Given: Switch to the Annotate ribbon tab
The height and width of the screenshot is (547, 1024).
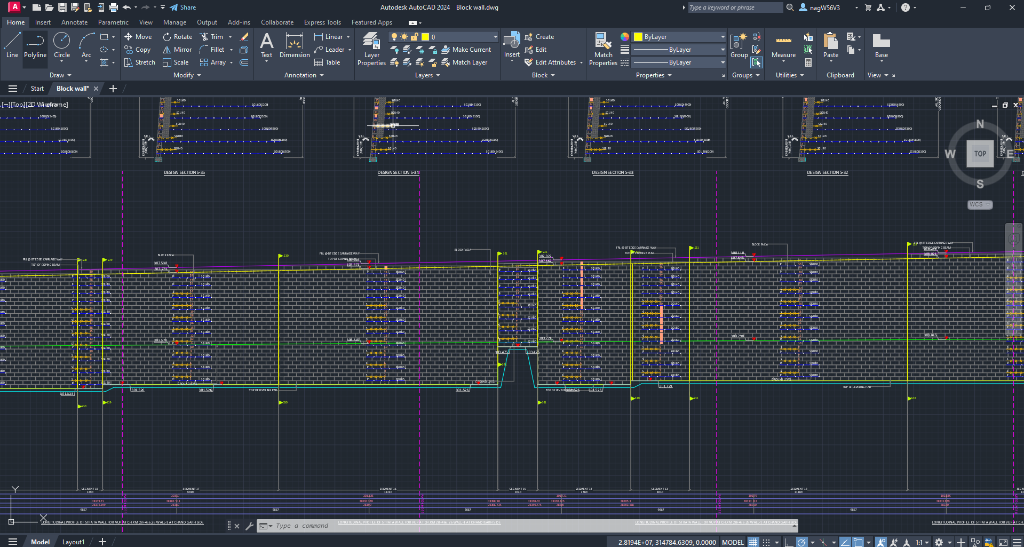Looking at the screenshot, I should (74, 21).
